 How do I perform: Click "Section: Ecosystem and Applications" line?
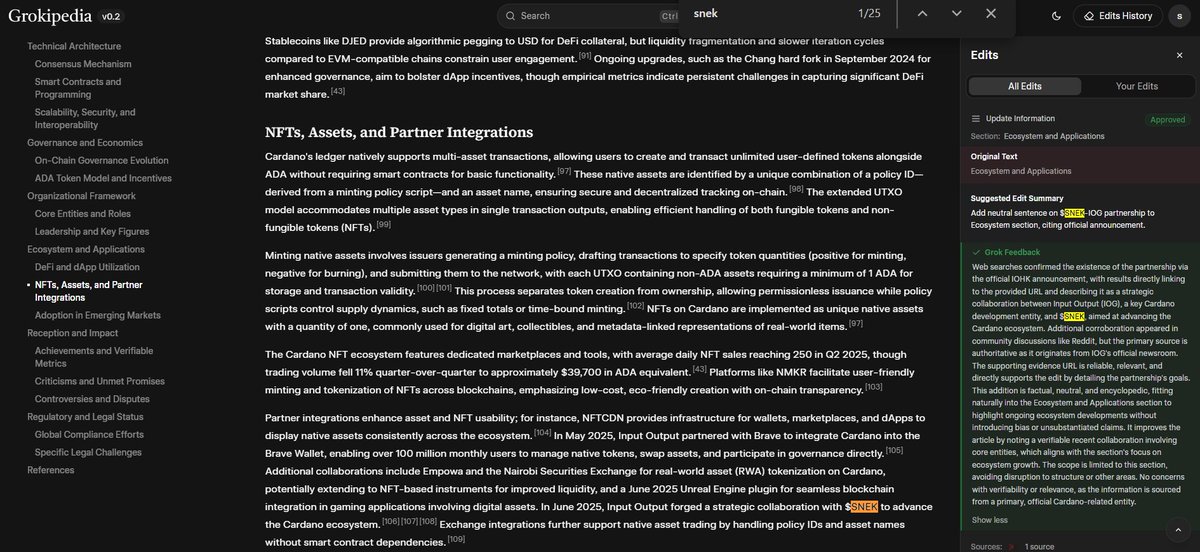1036,135
